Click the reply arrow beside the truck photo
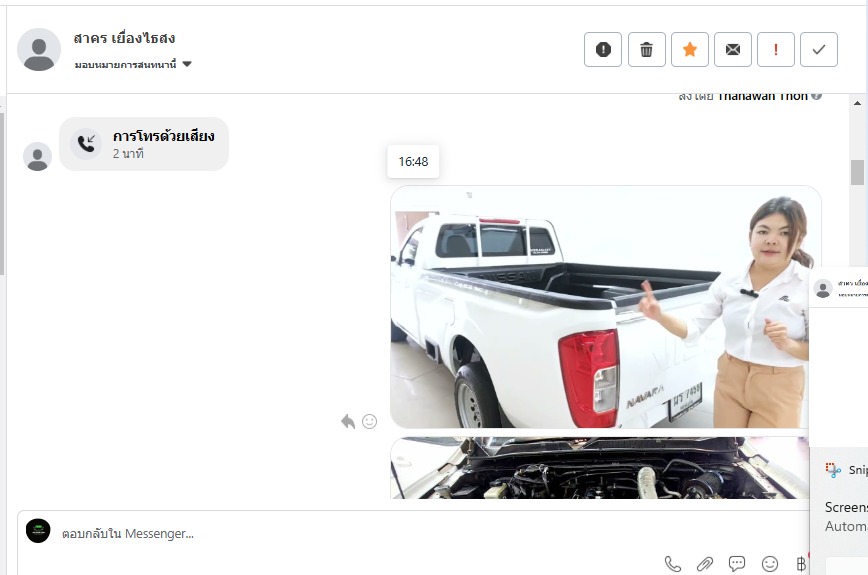The width and height of the screenshot is (868, 575). pos(348,422)
